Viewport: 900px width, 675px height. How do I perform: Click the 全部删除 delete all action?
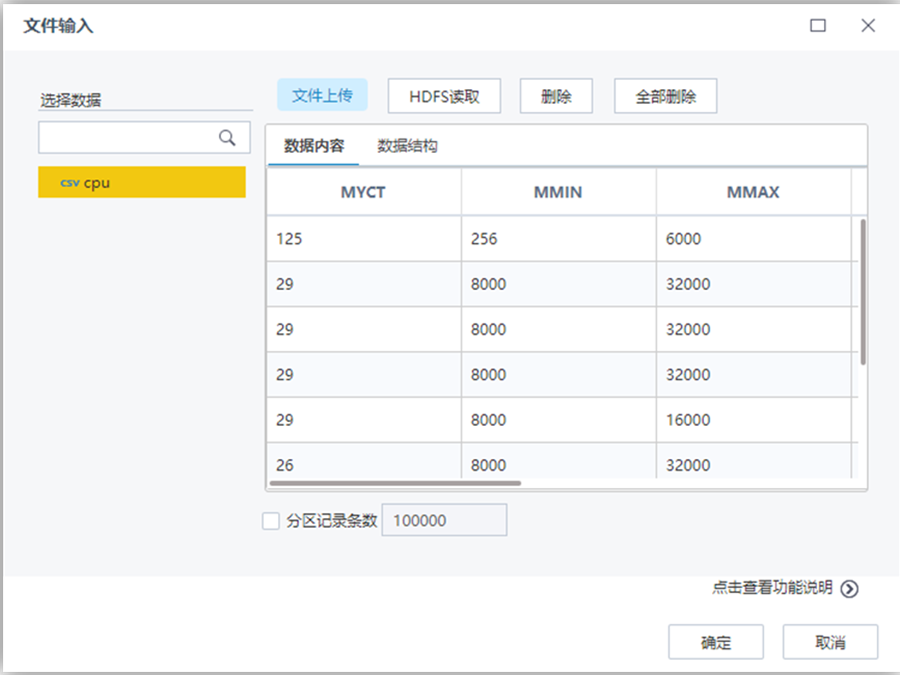point(665,95)
